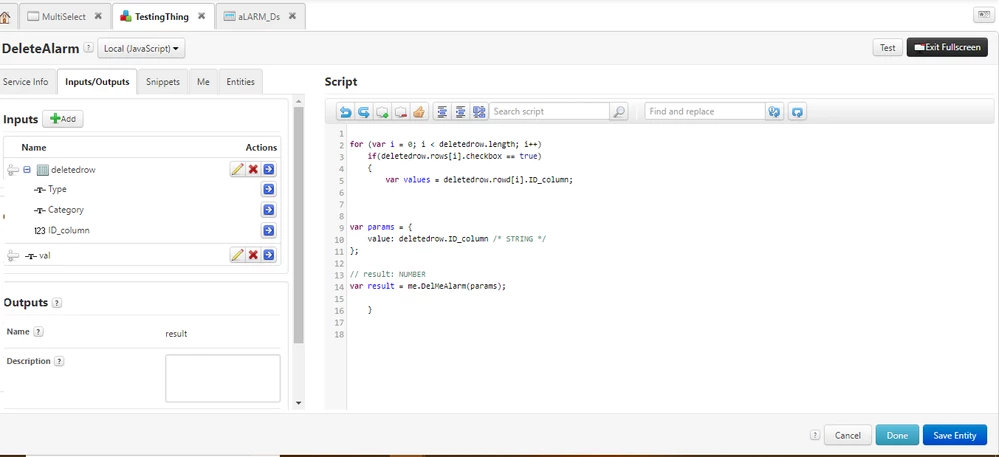Viewport: 999px width, 457px height.
Task: Click Exit Fullscreen button
Action: 947,47
